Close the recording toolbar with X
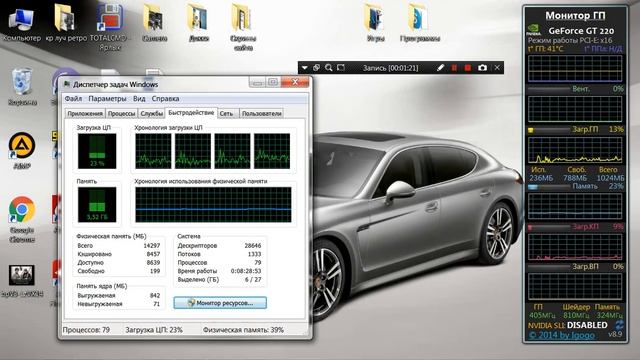Viewport: 640px width, 360px height. click(497, 68)
